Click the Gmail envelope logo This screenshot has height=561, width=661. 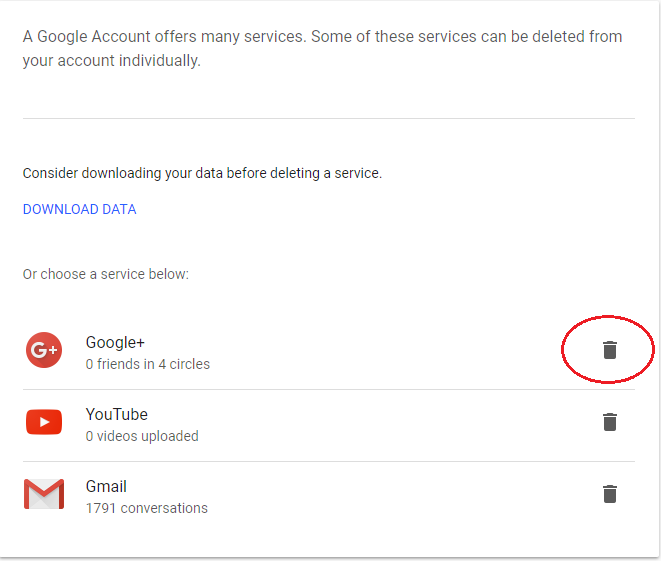(x=44, y=494)
